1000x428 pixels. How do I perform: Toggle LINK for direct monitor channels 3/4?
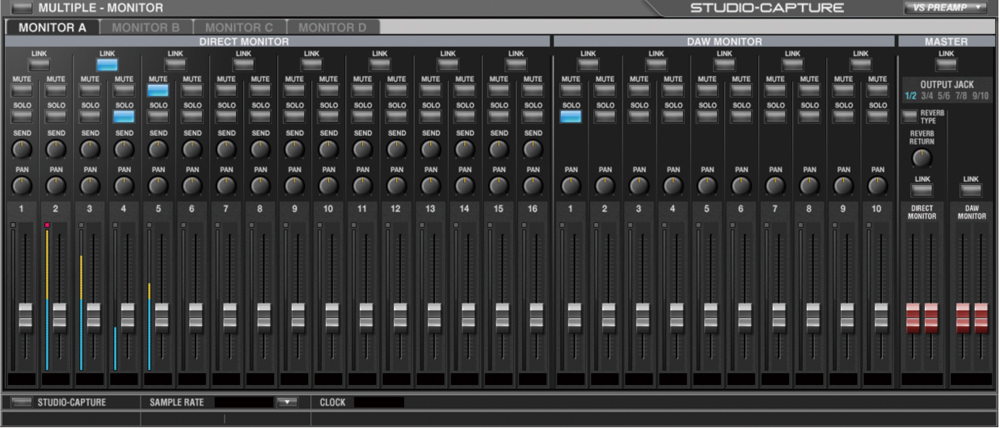click(107, 64)
